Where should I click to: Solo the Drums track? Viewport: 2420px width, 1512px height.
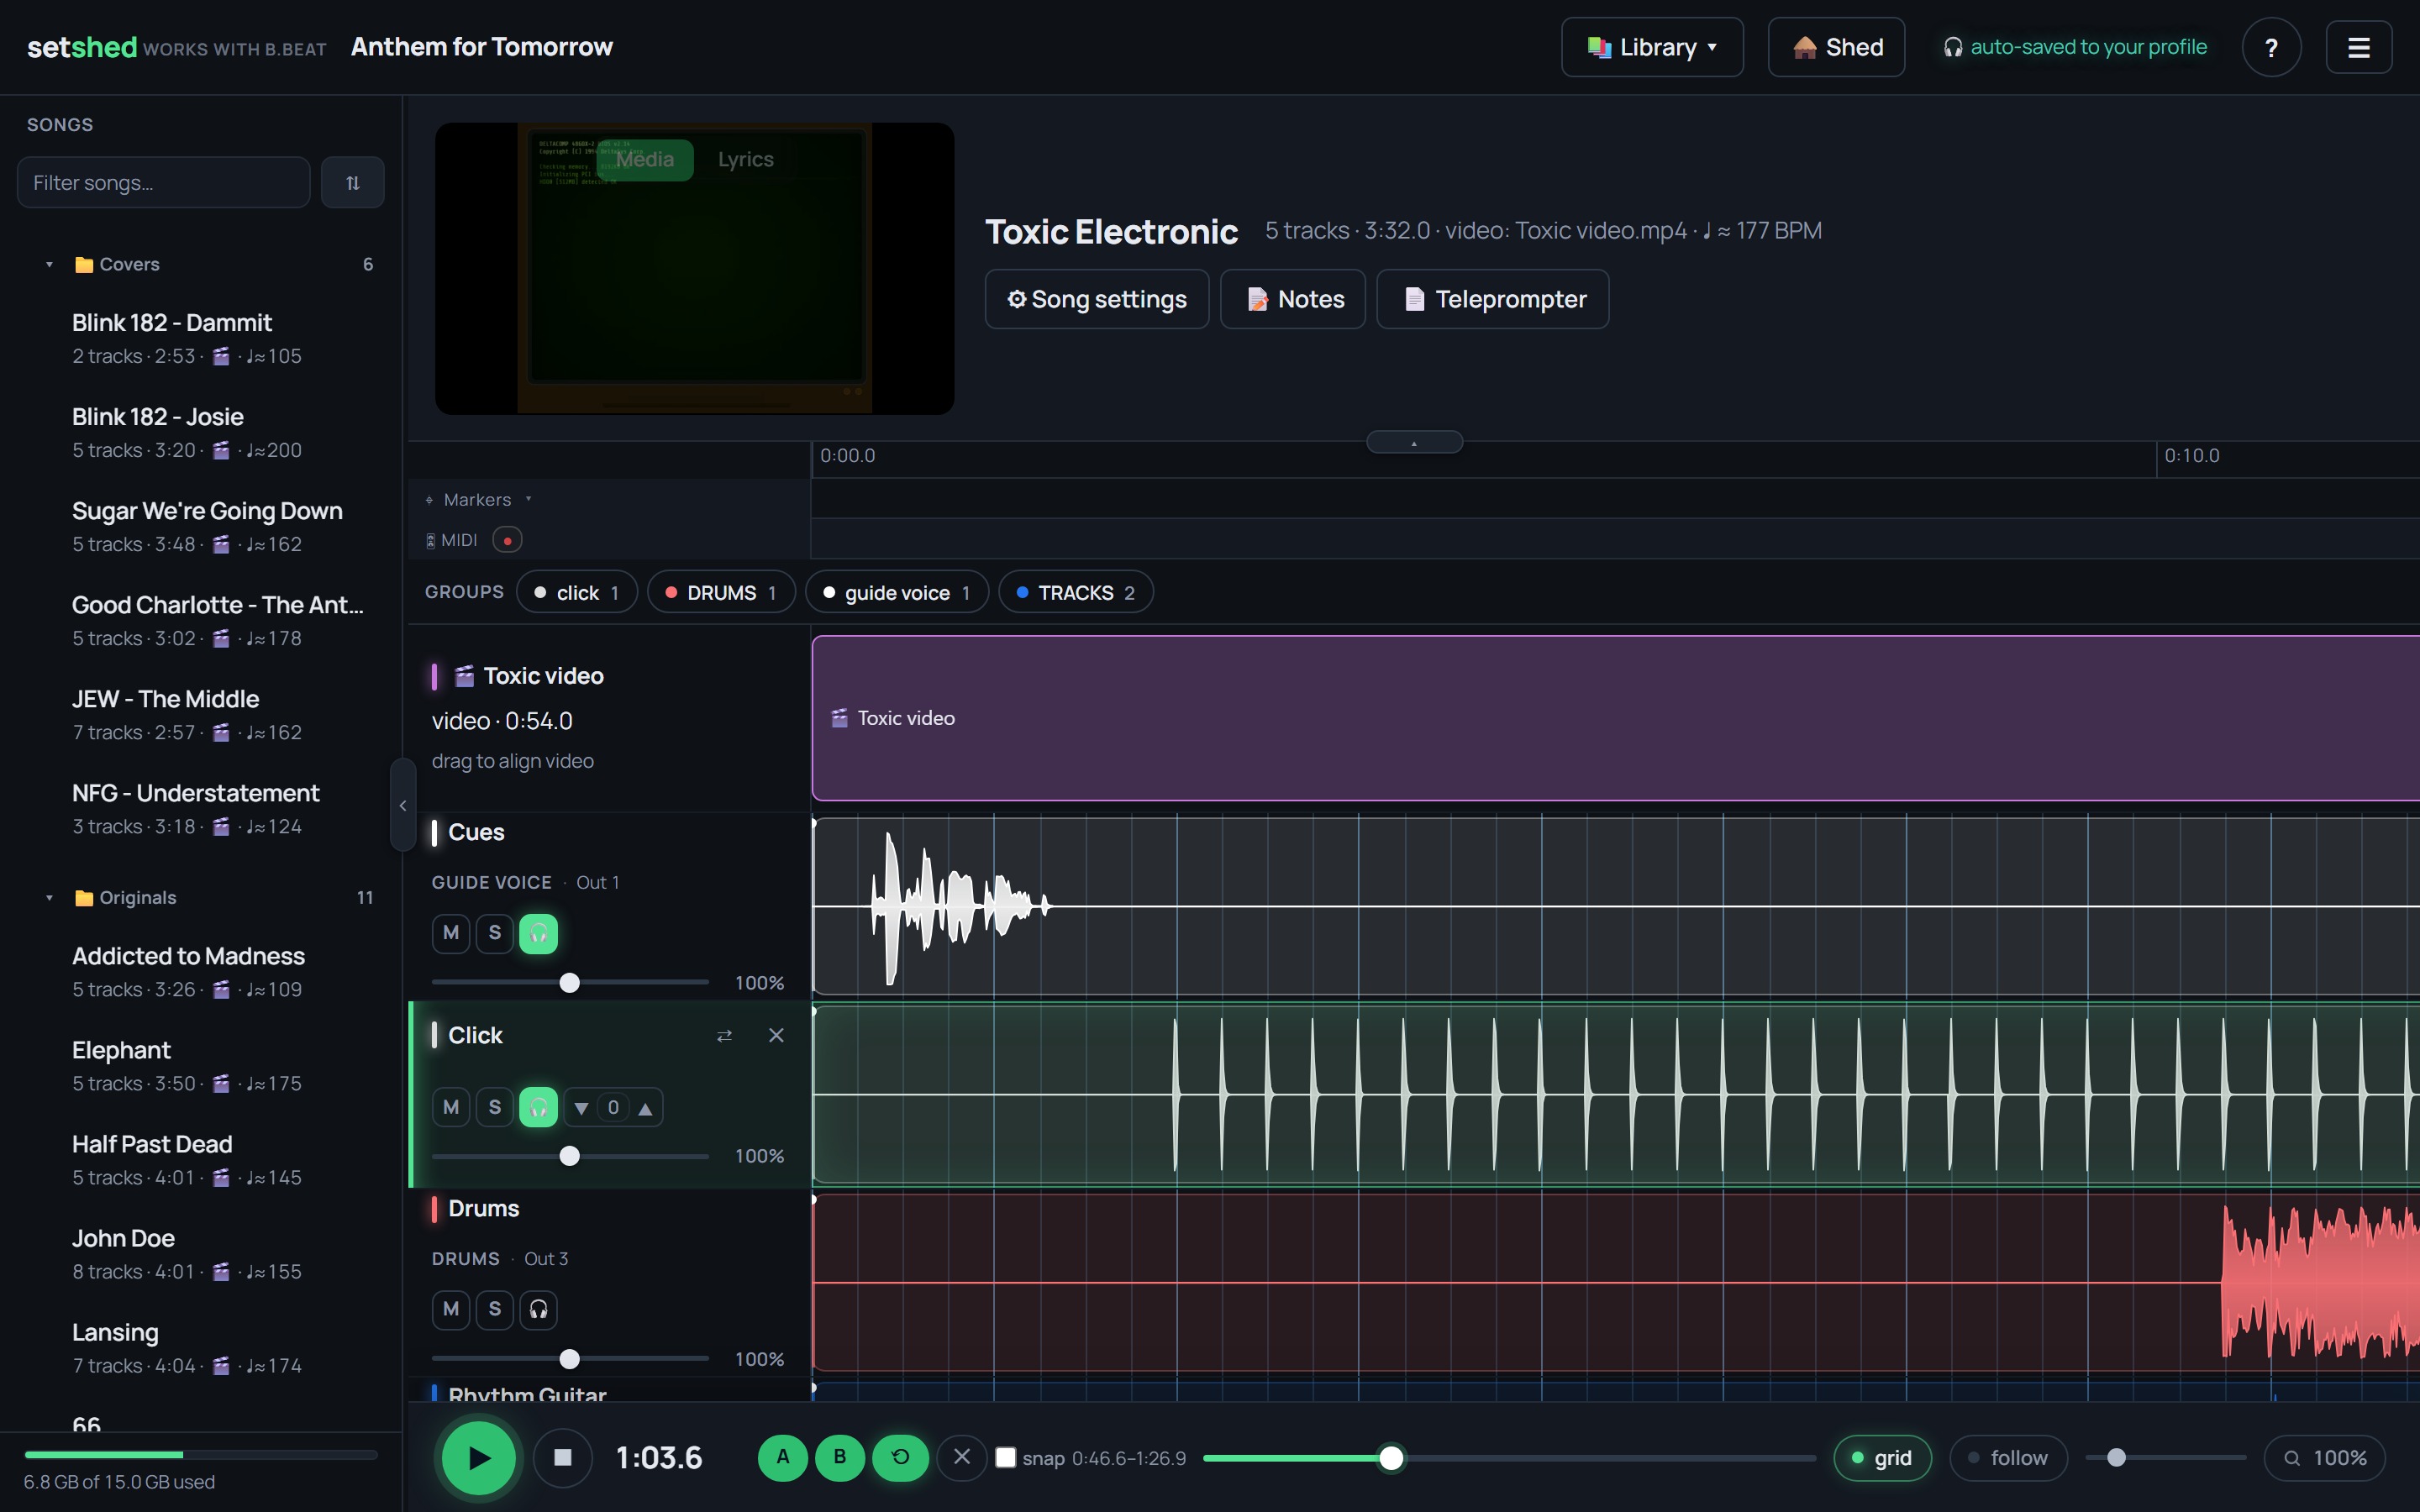pyautogui.click(x=494, y=1310)
